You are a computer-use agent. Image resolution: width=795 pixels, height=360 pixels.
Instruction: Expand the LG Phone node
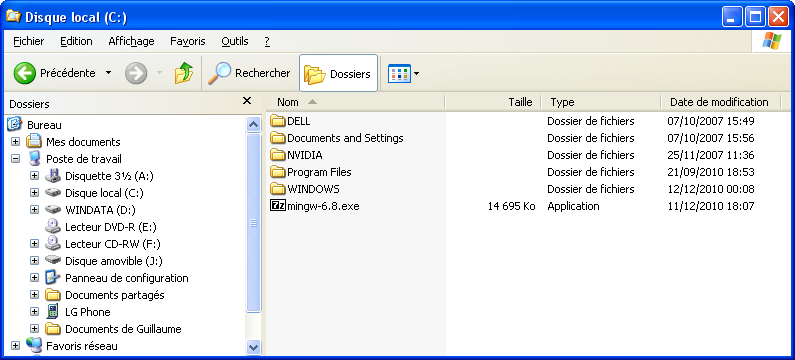[x=34, y=312]
